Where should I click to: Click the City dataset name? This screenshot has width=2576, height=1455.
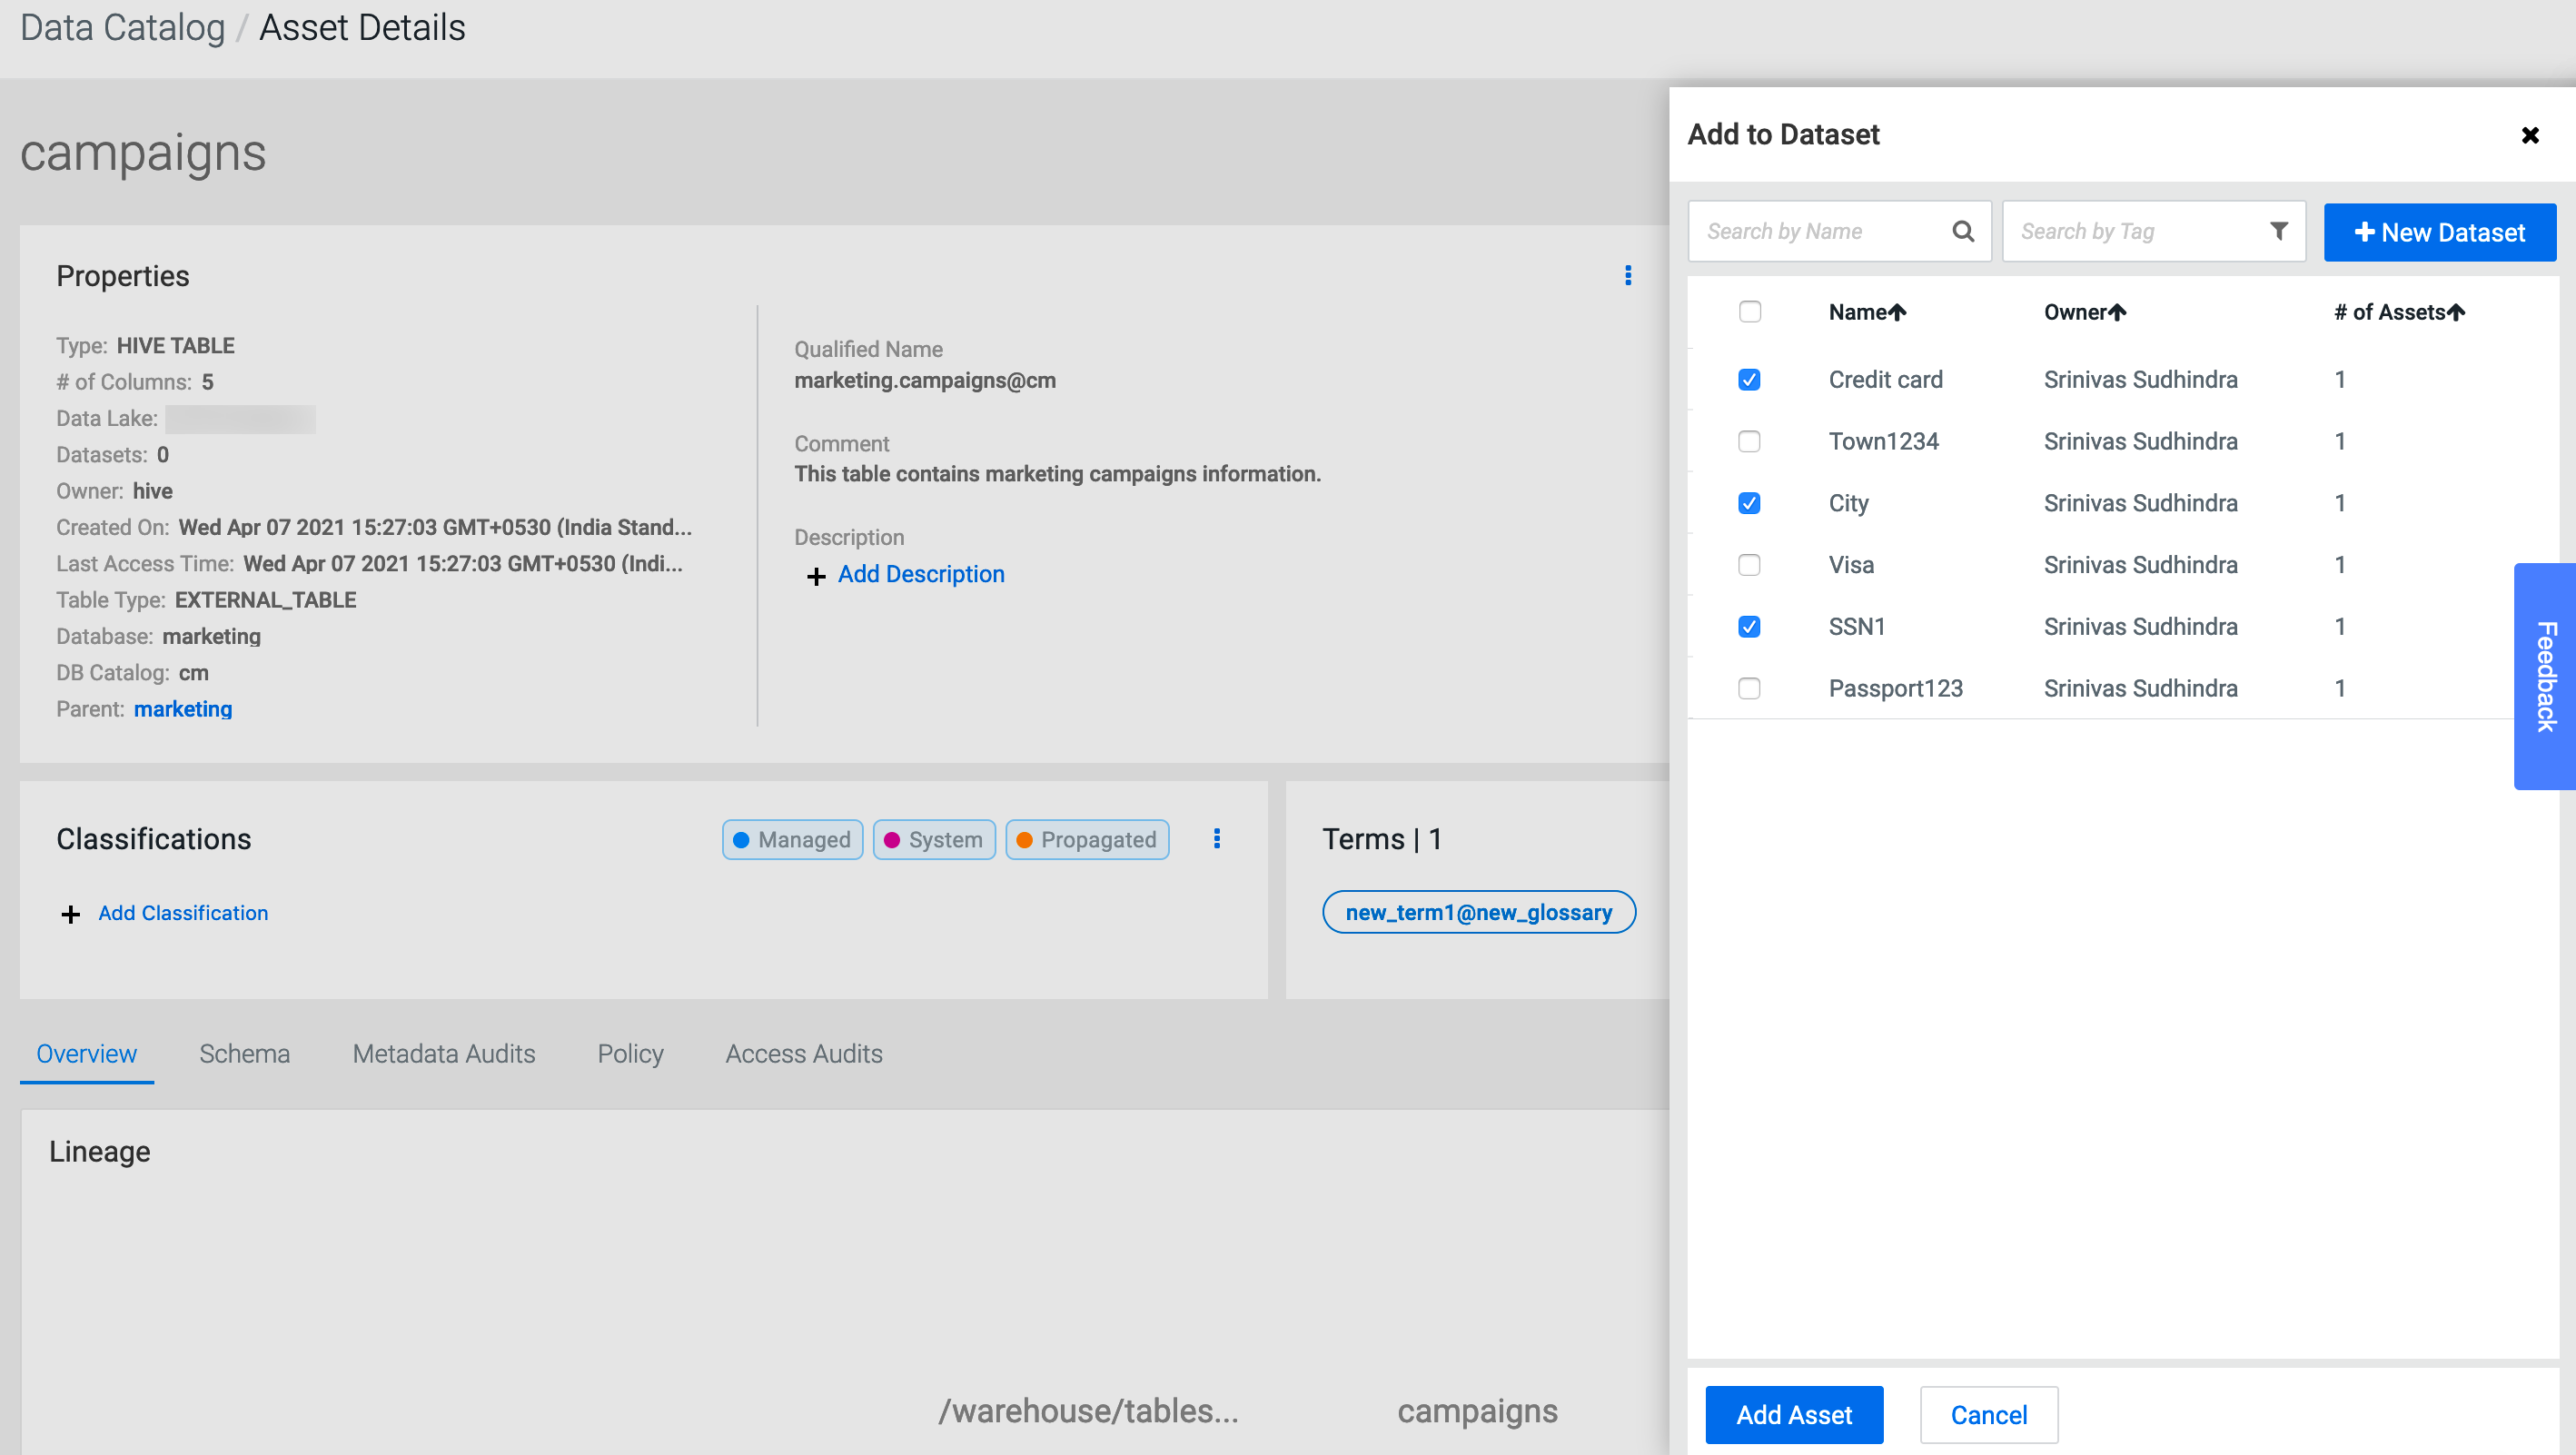1848,503
